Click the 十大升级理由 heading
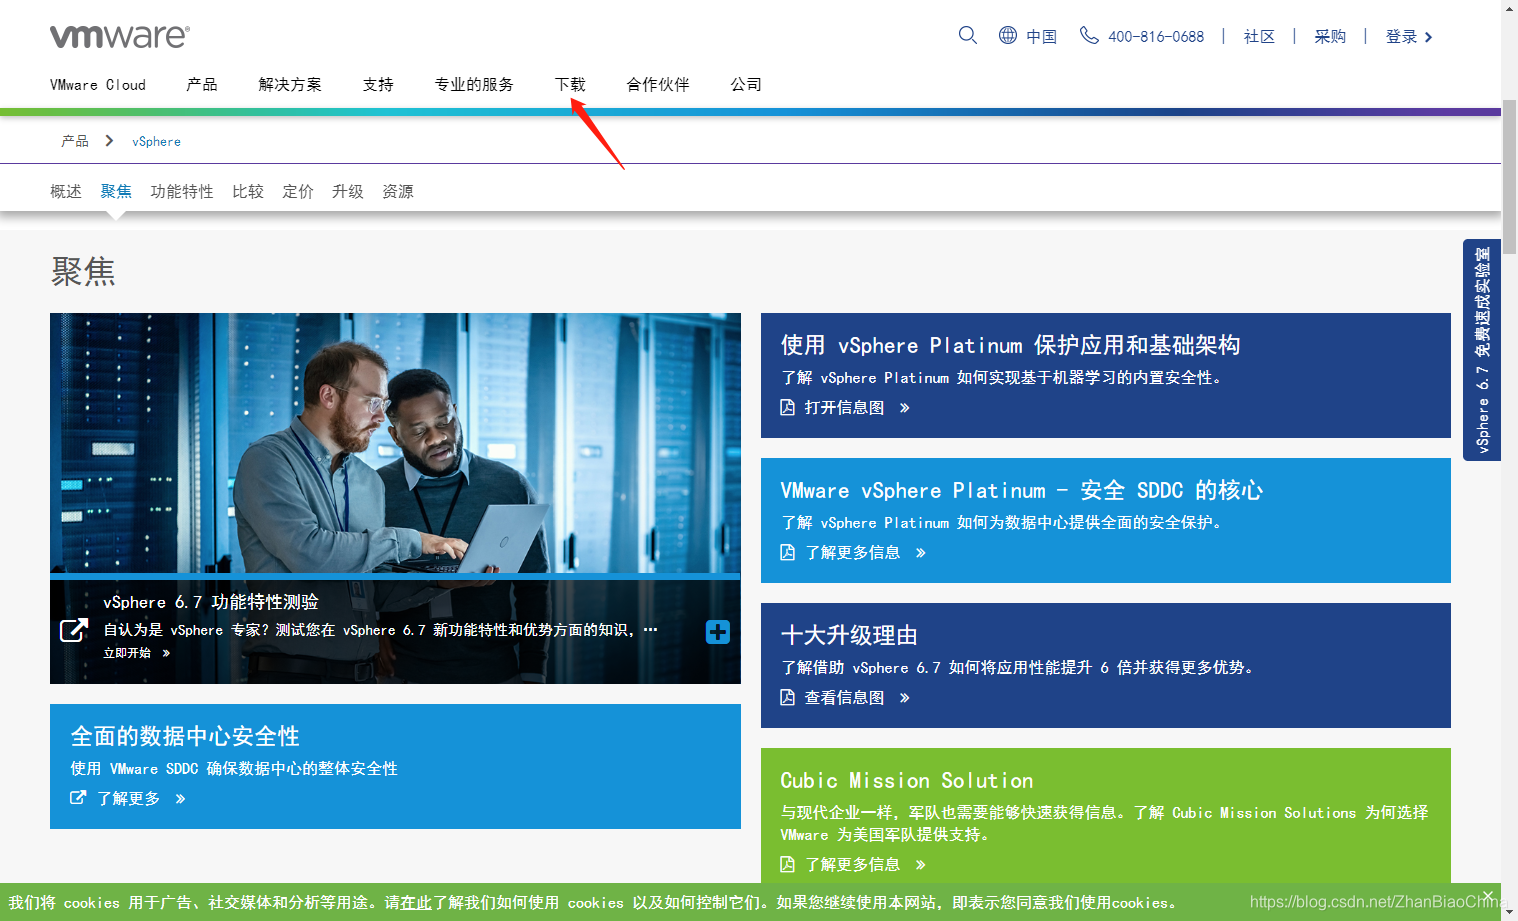Image resolution: width=1518 pixels, height=921 pixels. 849,635
